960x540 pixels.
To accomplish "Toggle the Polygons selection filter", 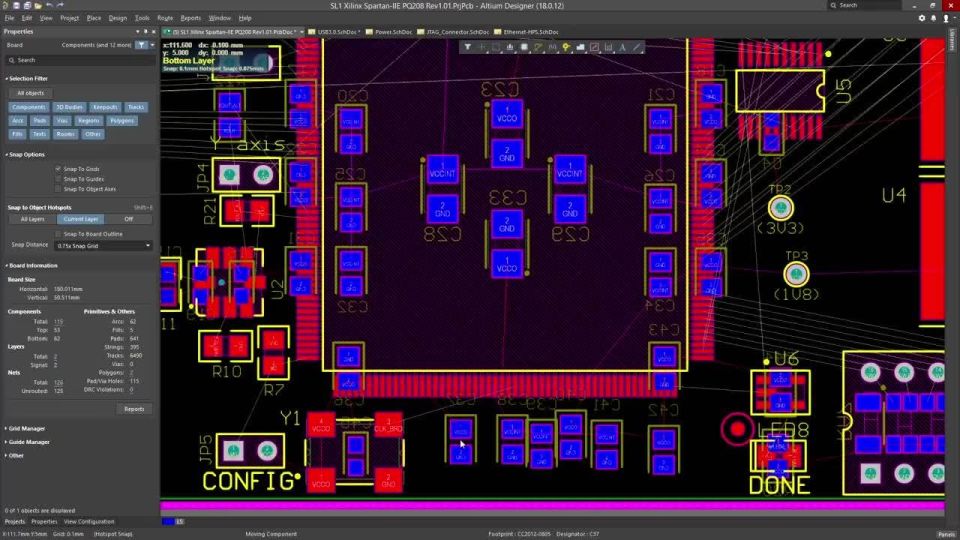I will click(x=122, y=121).
